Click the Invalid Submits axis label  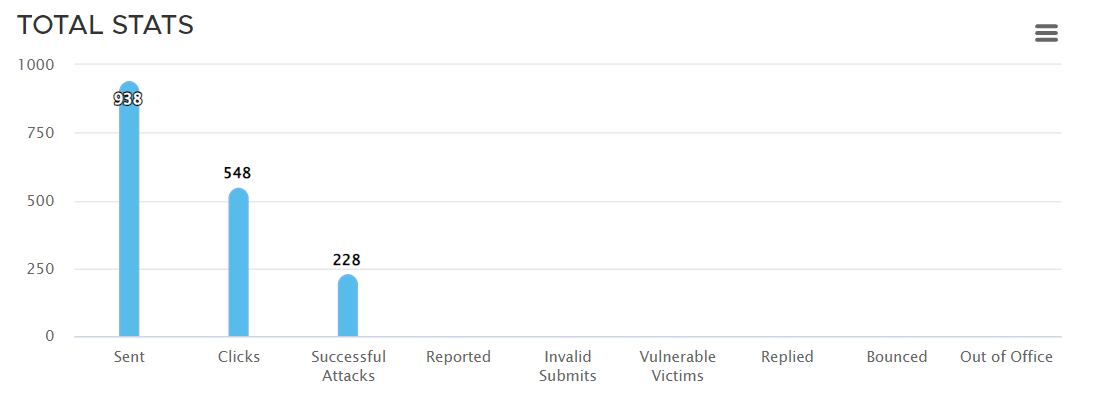click(x=567, y=366)
